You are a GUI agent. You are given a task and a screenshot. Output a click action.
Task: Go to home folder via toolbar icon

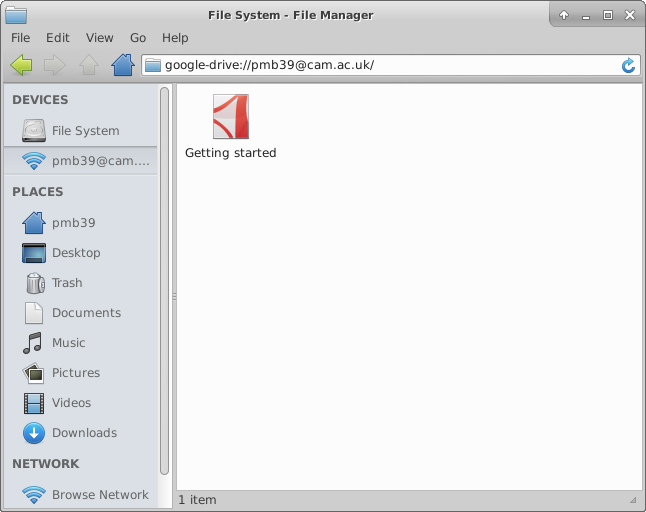[122, 65]
